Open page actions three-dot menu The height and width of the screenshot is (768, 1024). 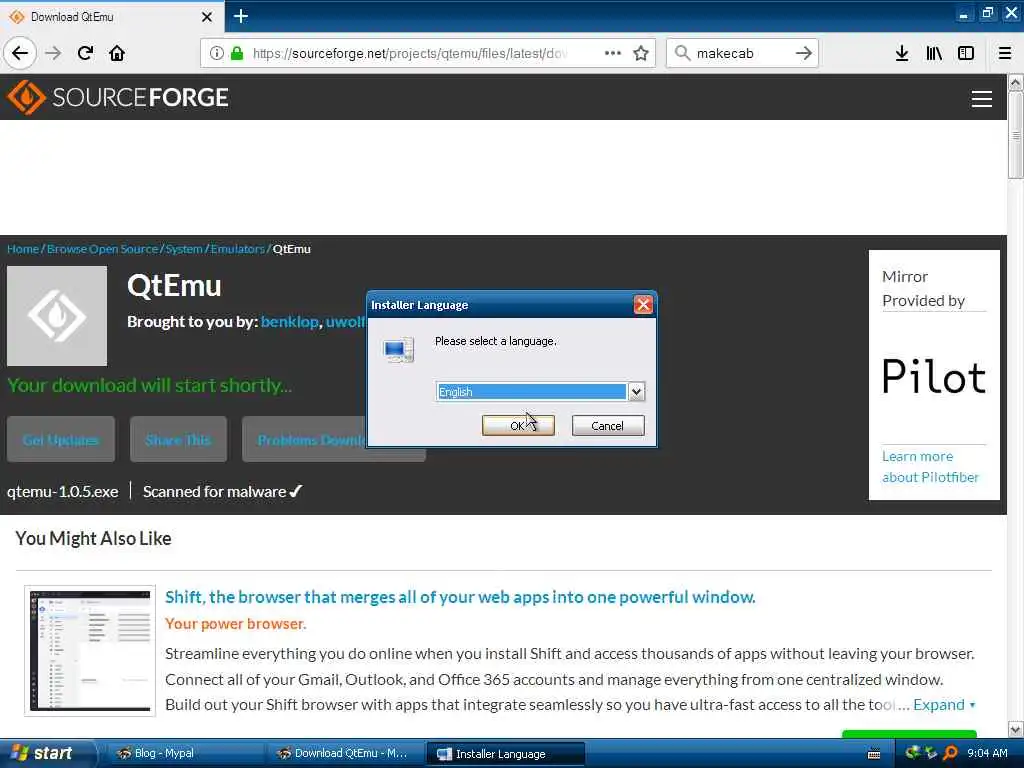pos(613,53)
